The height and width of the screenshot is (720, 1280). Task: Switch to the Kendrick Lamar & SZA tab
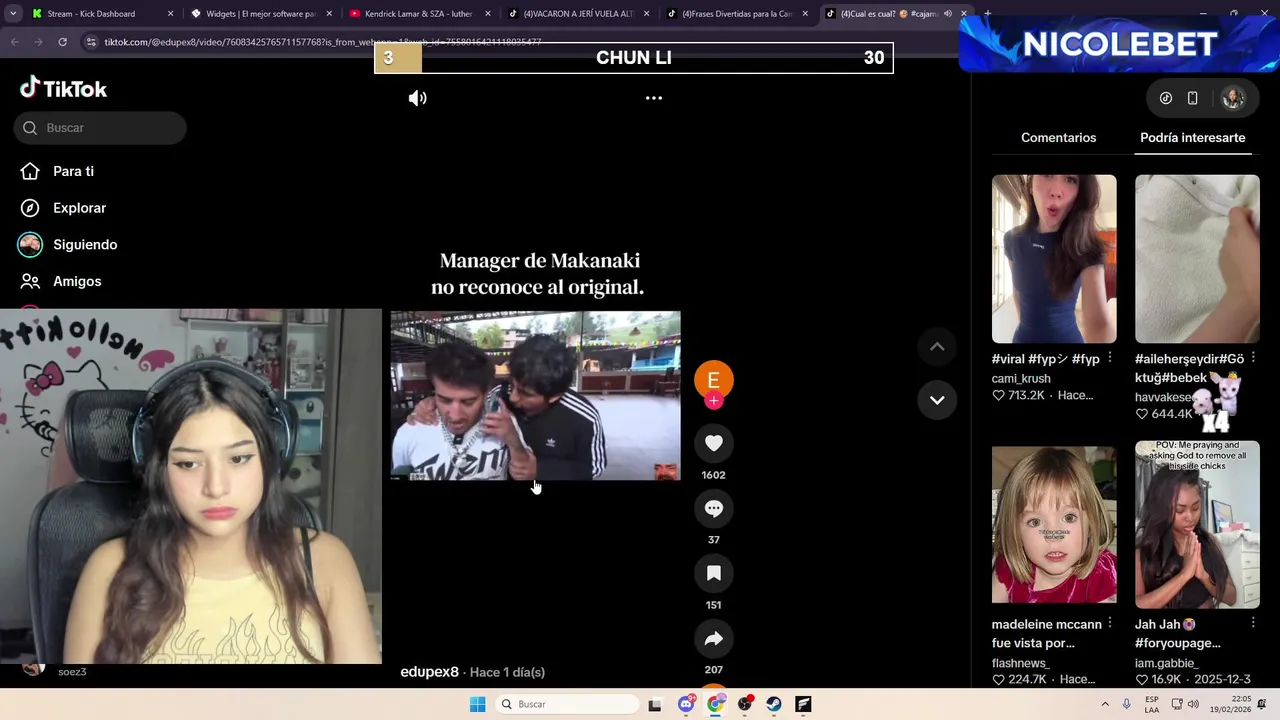click(418, 14)
